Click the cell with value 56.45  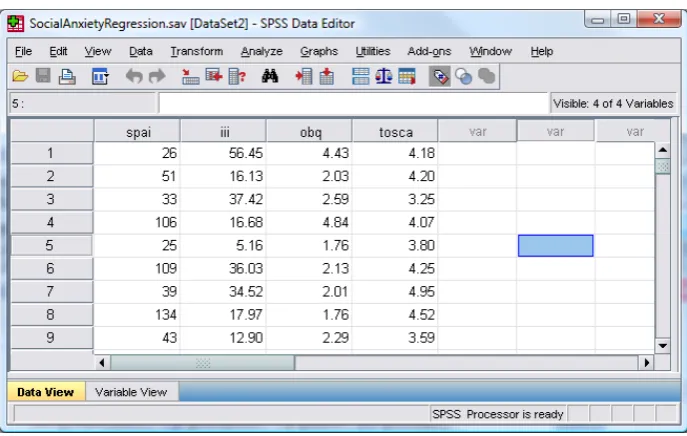click(x=223, y=153)
